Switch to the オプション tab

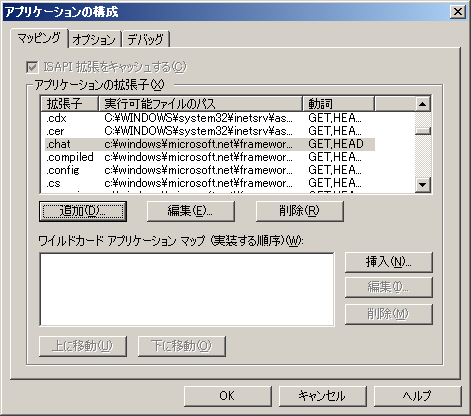coord(94,39)
